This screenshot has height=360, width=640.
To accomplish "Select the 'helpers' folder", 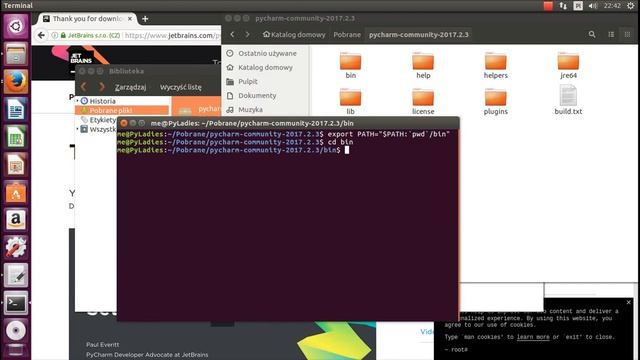I will (x=496, y=65).
